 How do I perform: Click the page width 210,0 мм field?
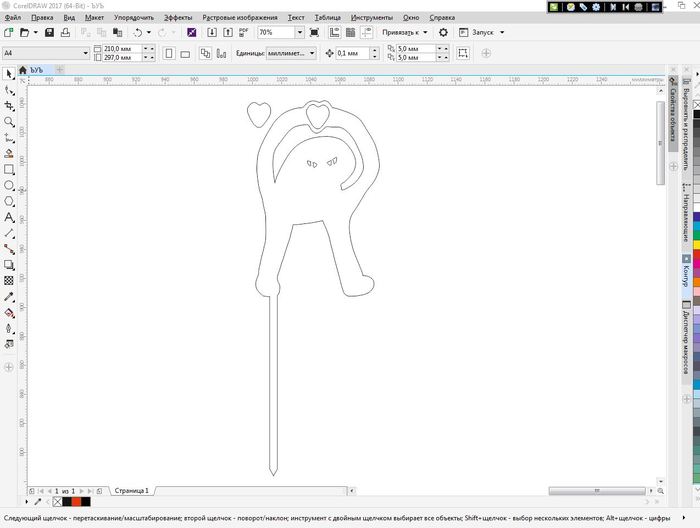(118, 48)
